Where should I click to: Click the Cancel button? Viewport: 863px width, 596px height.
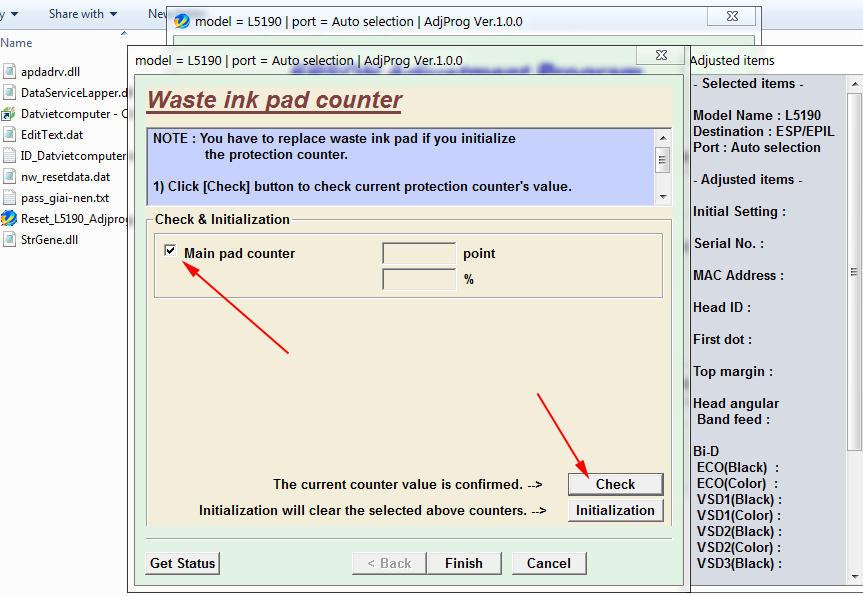coord(549,563)
